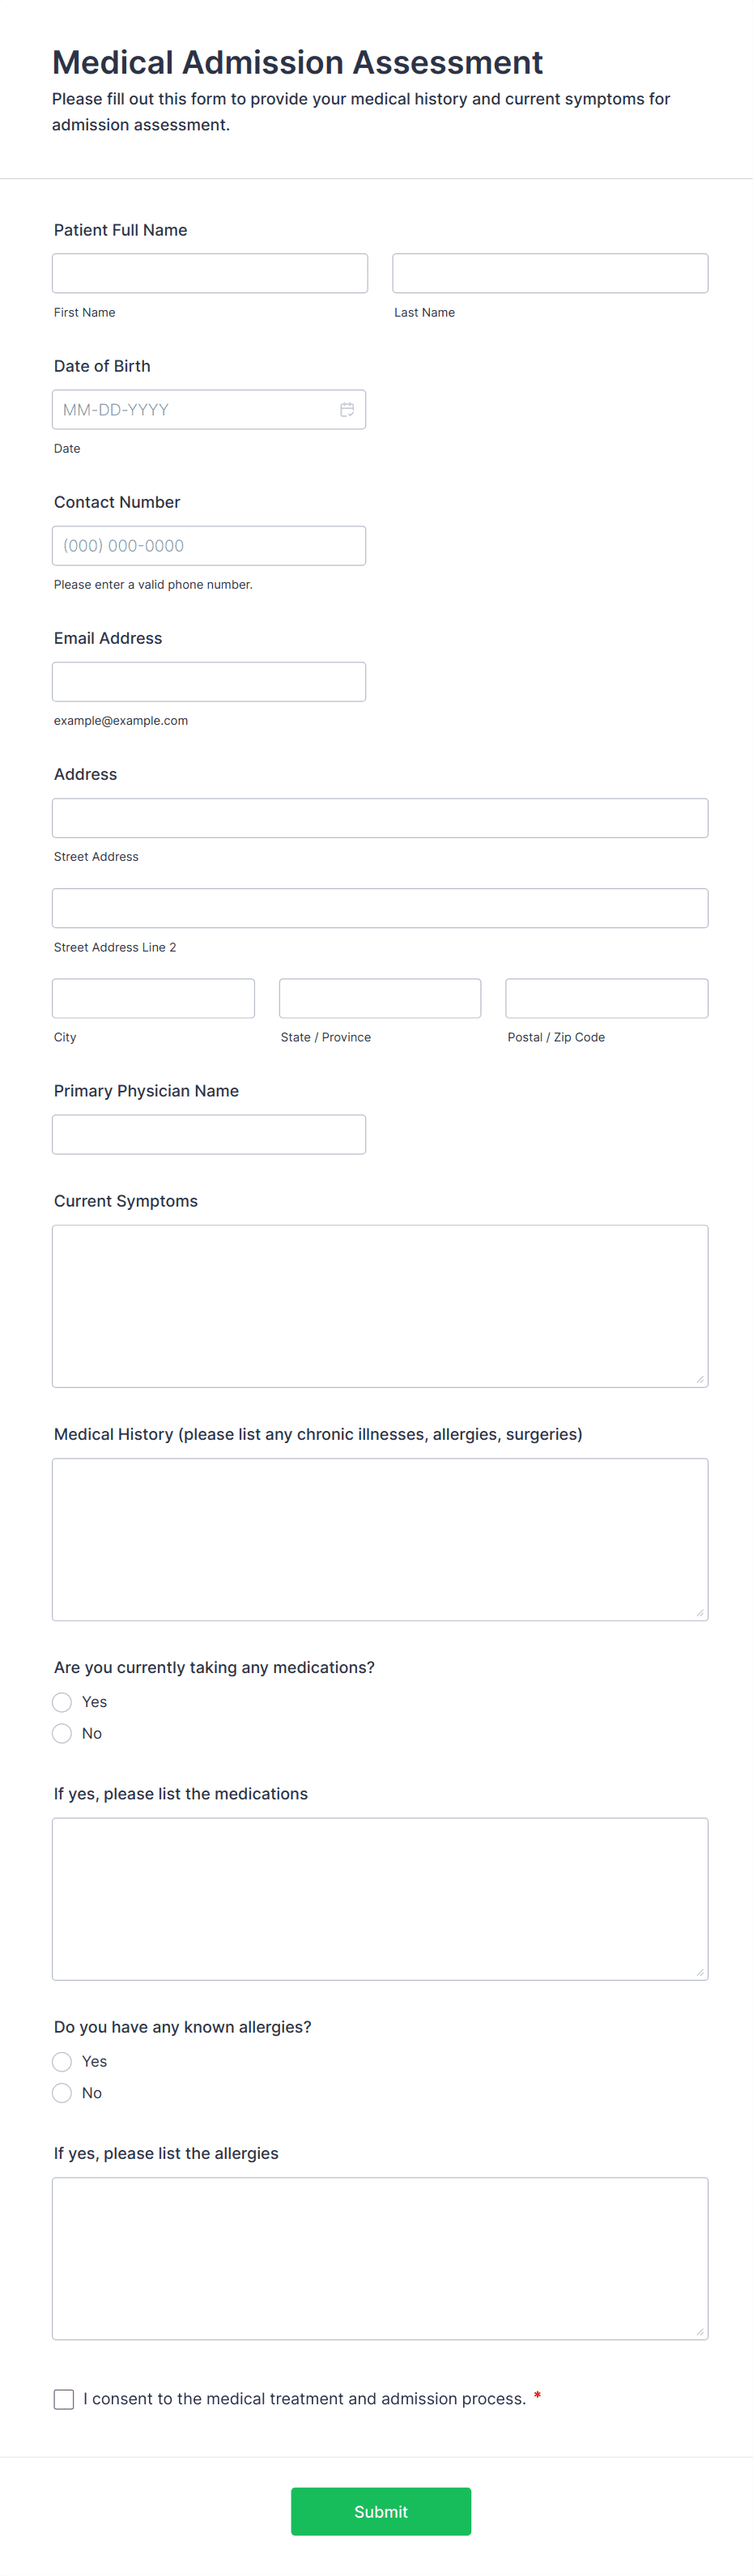
Task: Click the Street Address field
Action: pyautogui.click(x=380, y=817)
